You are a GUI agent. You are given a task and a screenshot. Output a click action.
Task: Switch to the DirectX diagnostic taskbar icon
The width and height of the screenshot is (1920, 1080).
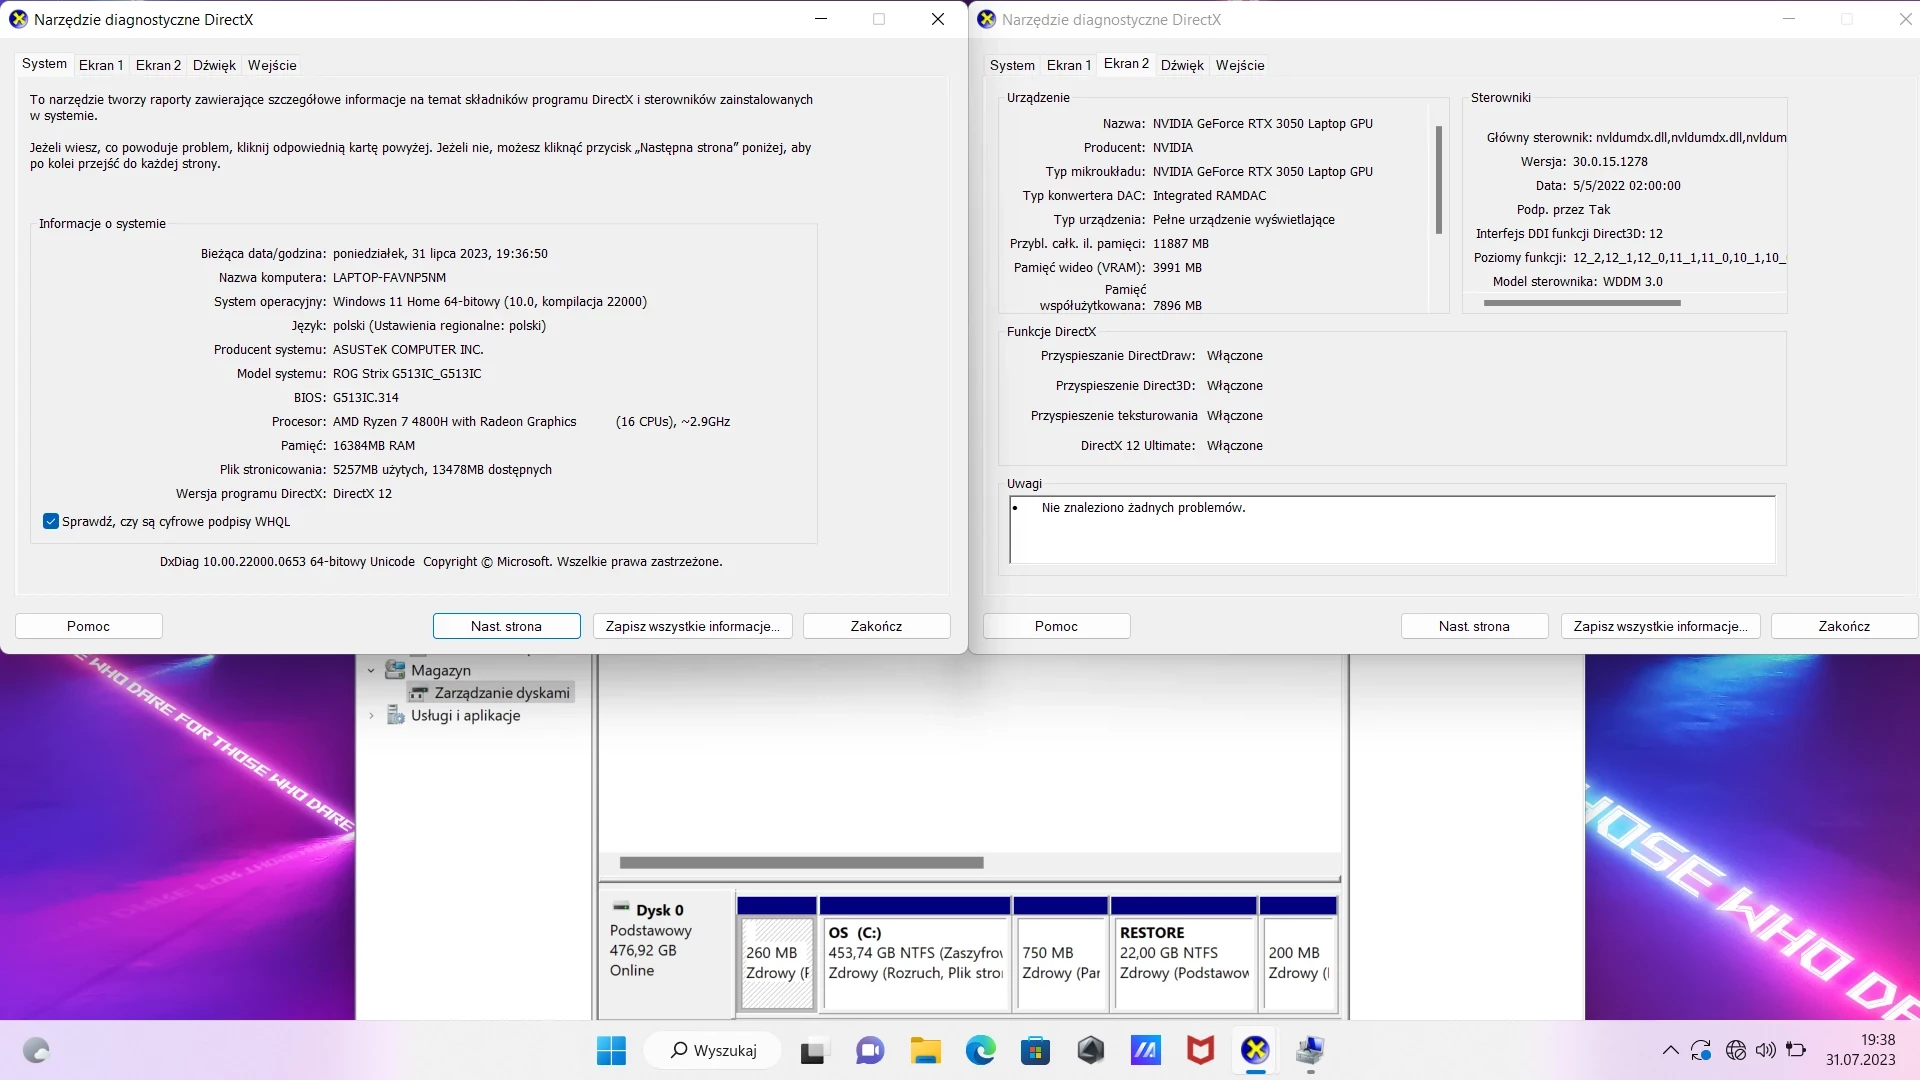(1256, 1050)
